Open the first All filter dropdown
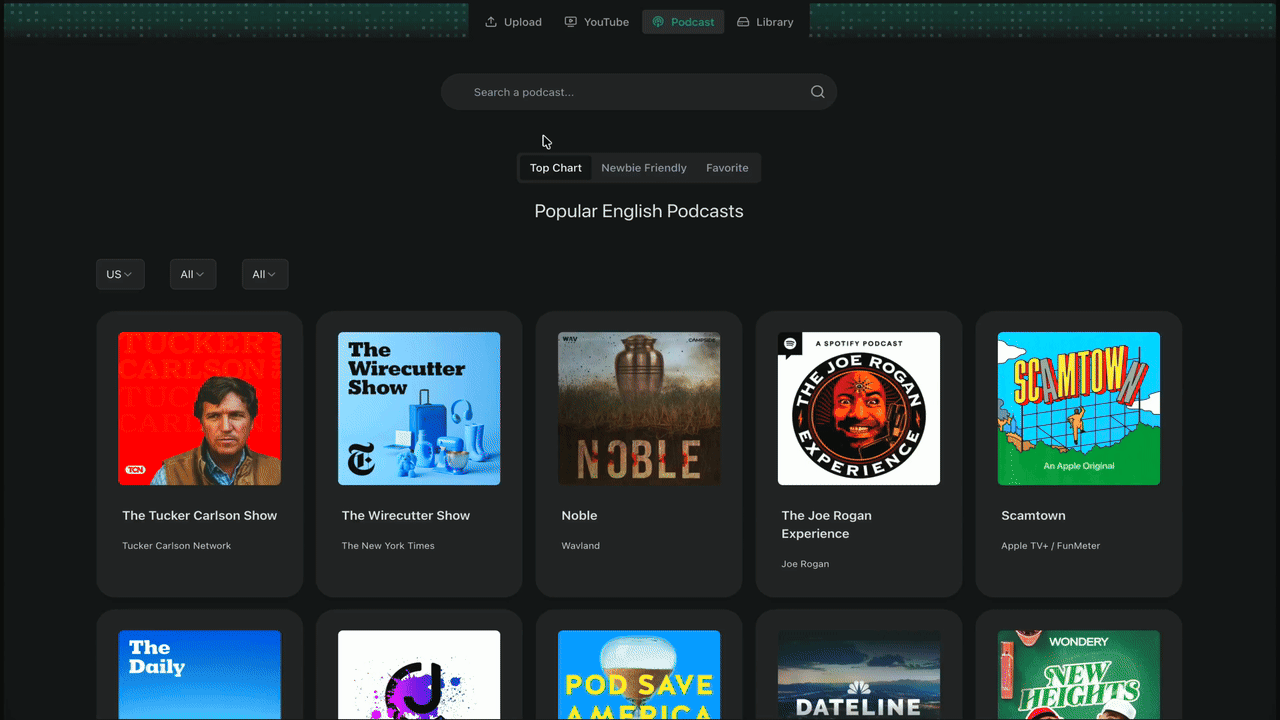 [193, 274]
